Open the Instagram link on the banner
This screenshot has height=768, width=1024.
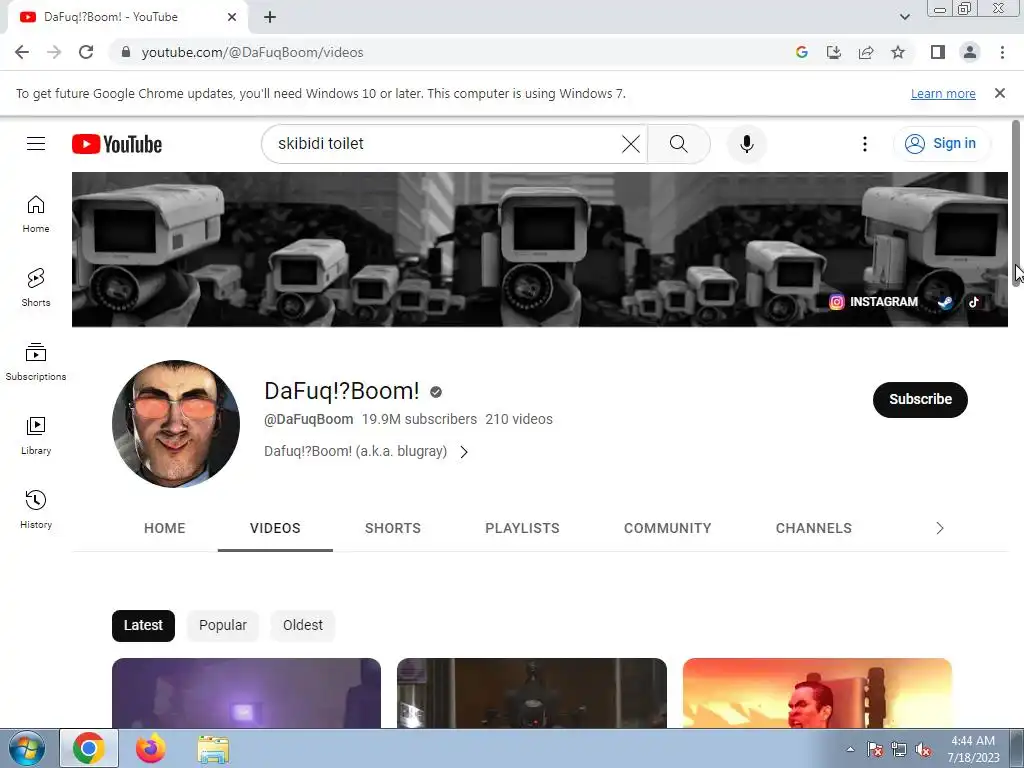[x=873, y=302]
